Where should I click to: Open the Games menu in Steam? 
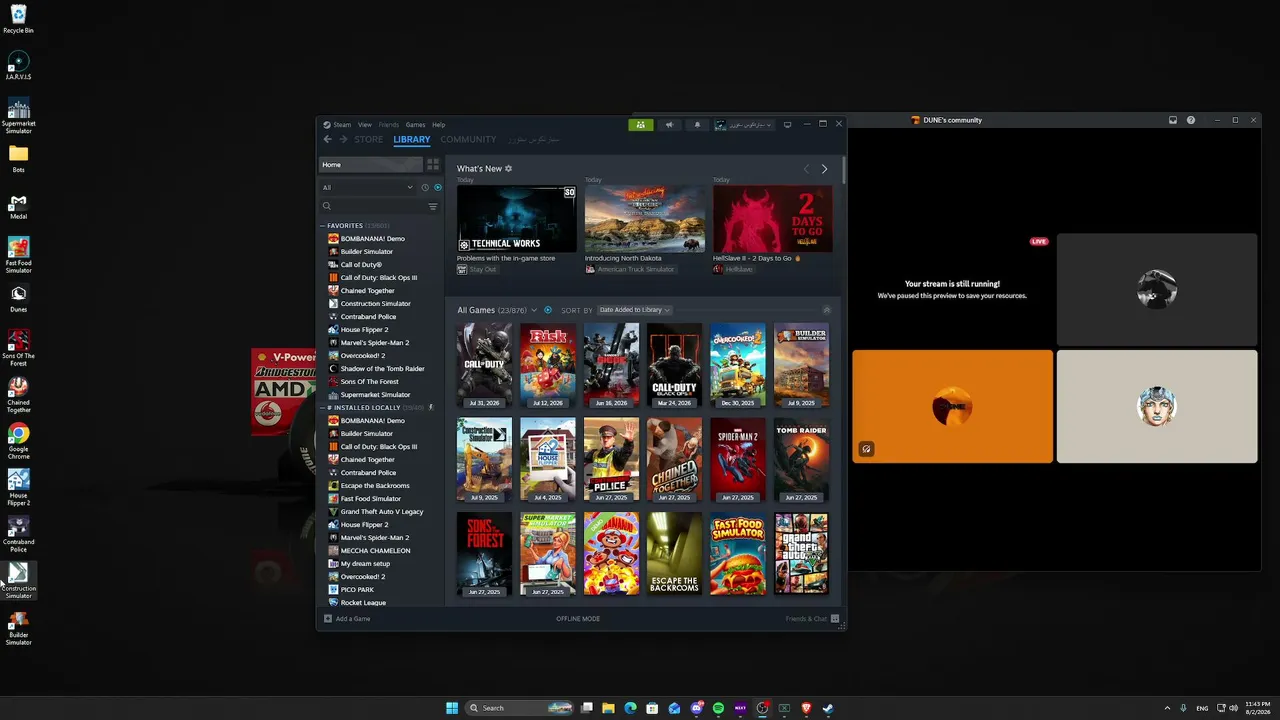pyautogui.click(x=415, y=125)
